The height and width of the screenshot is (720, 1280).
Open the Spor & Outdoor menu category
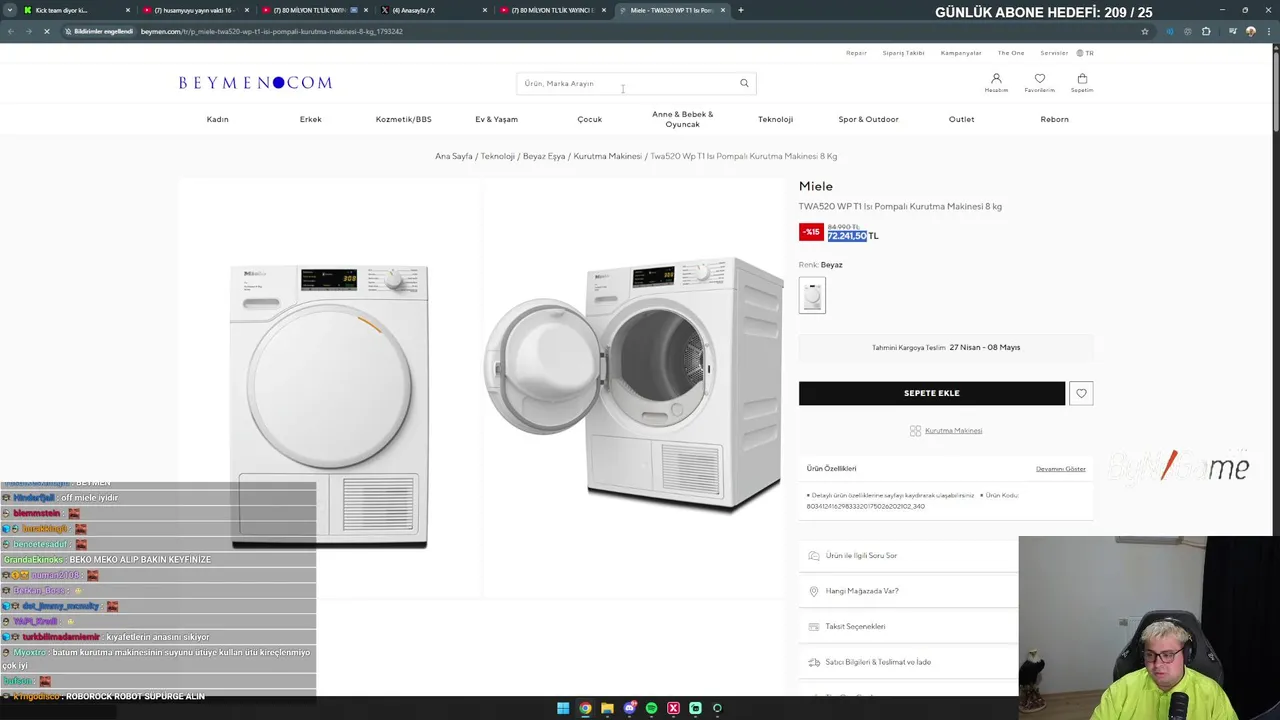click(869, 119)
